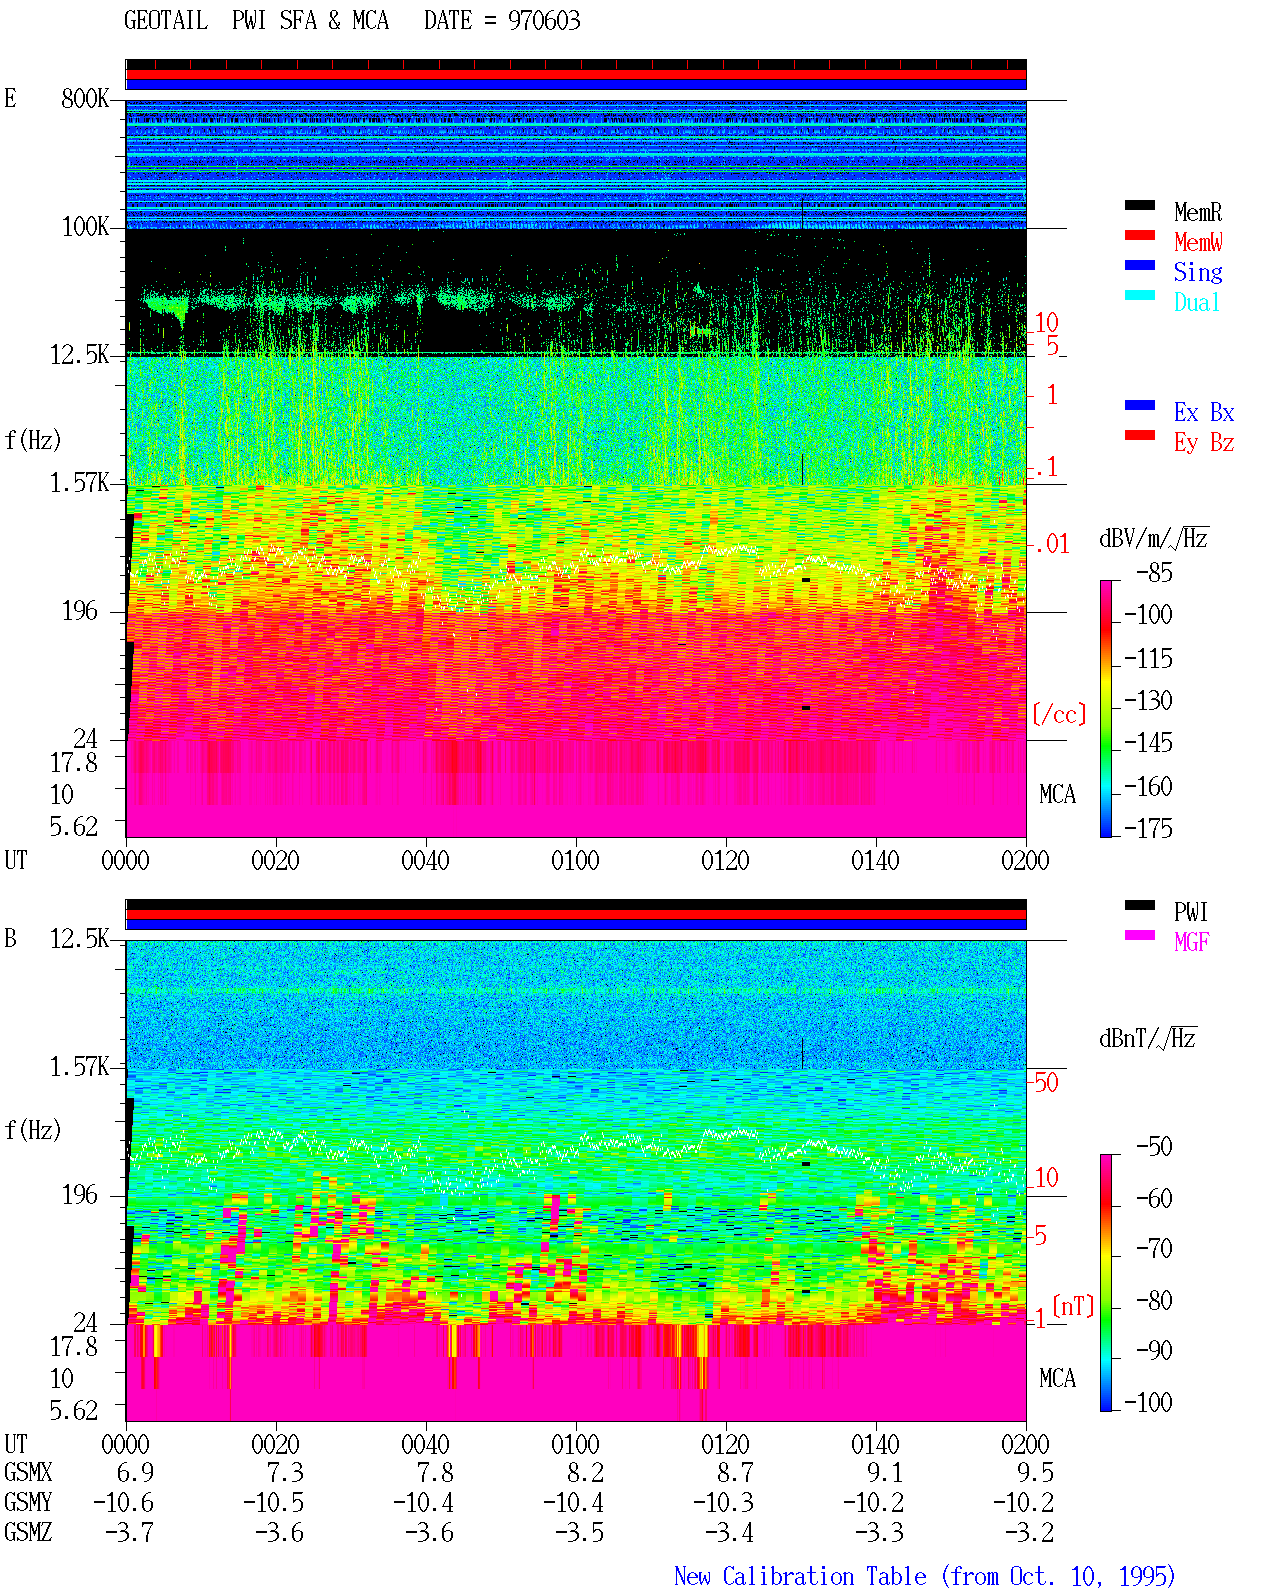The width and height of the screenshot is (1280, 1593).
Task: Click the GSMY value -10.3
Action: (724, 1503)
